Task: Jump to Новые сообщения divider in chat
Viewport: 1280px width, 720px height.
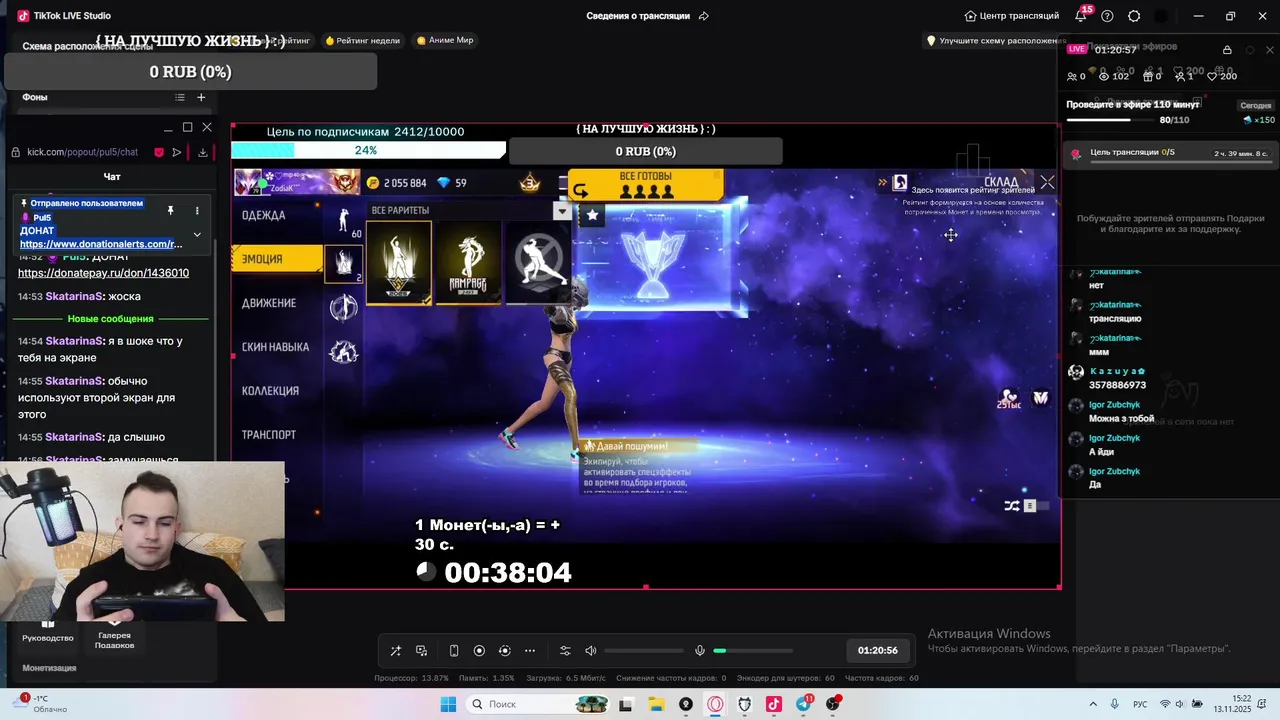Action: (111, 319)
